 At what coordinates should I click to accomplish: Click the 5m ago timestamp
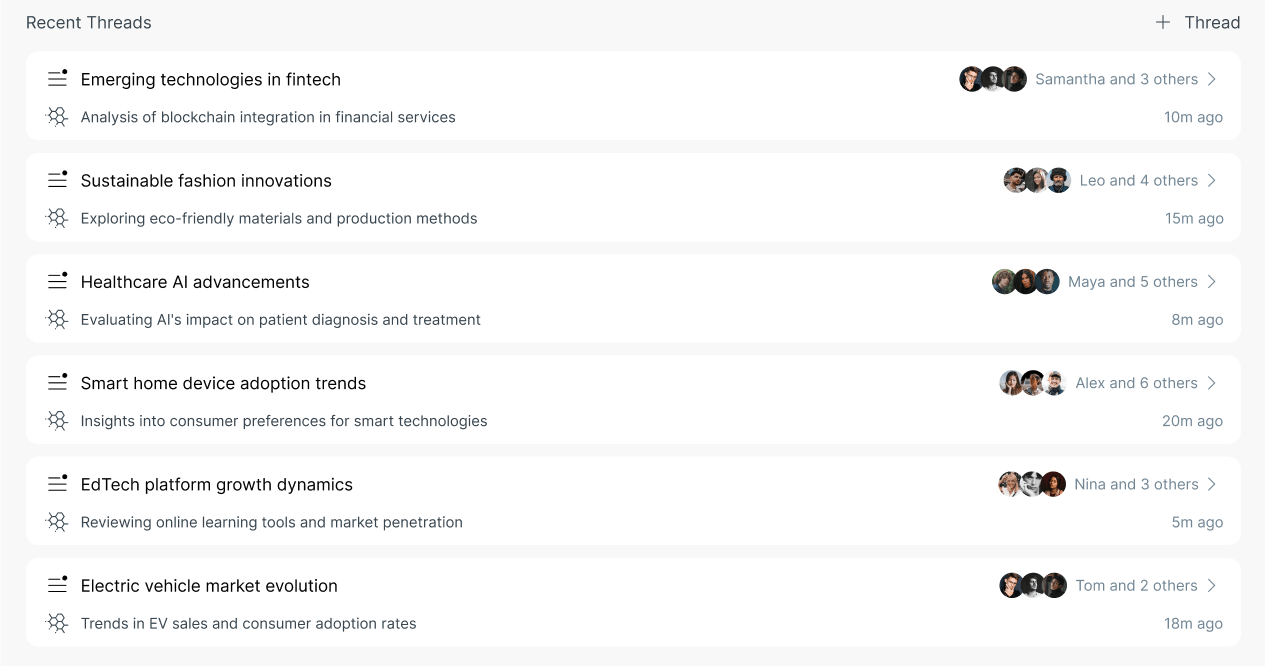pos(1197,522)
